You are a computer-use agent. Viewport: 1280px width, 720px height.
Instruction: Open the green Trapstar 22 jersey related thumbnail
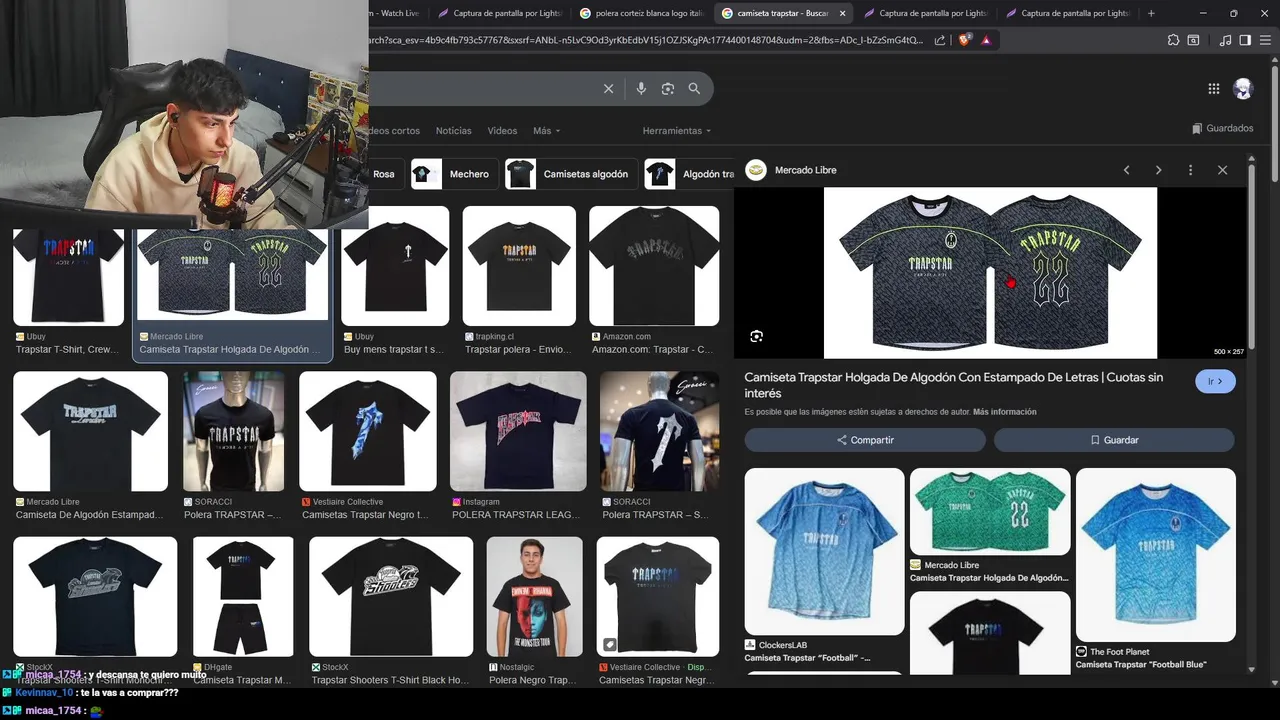(990, 512)
